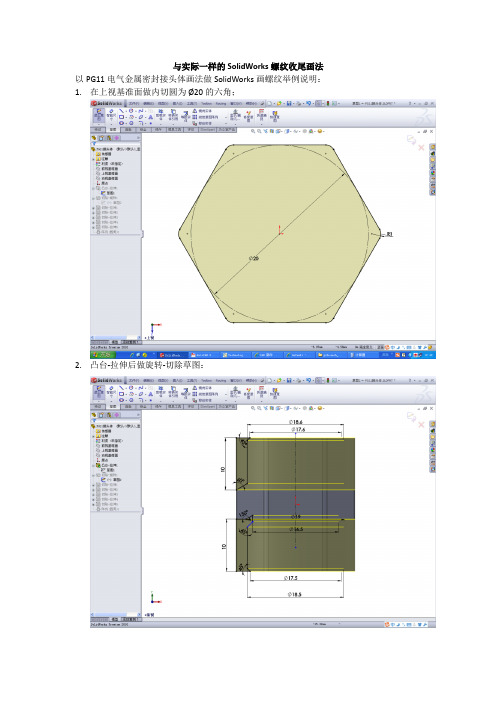Screen dimensions: 496x702
Task: Expand first plus node in lower feature tree
Action: click(x=93, y=436)
